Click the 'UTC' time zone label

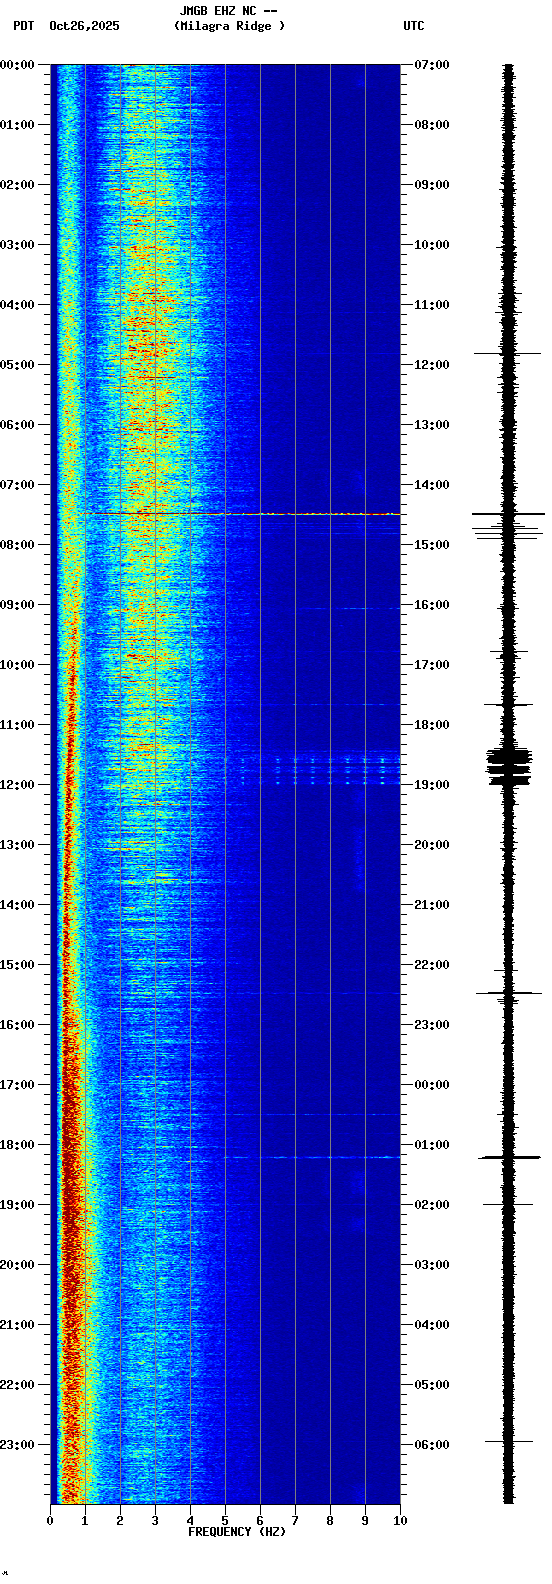point(414,26)
